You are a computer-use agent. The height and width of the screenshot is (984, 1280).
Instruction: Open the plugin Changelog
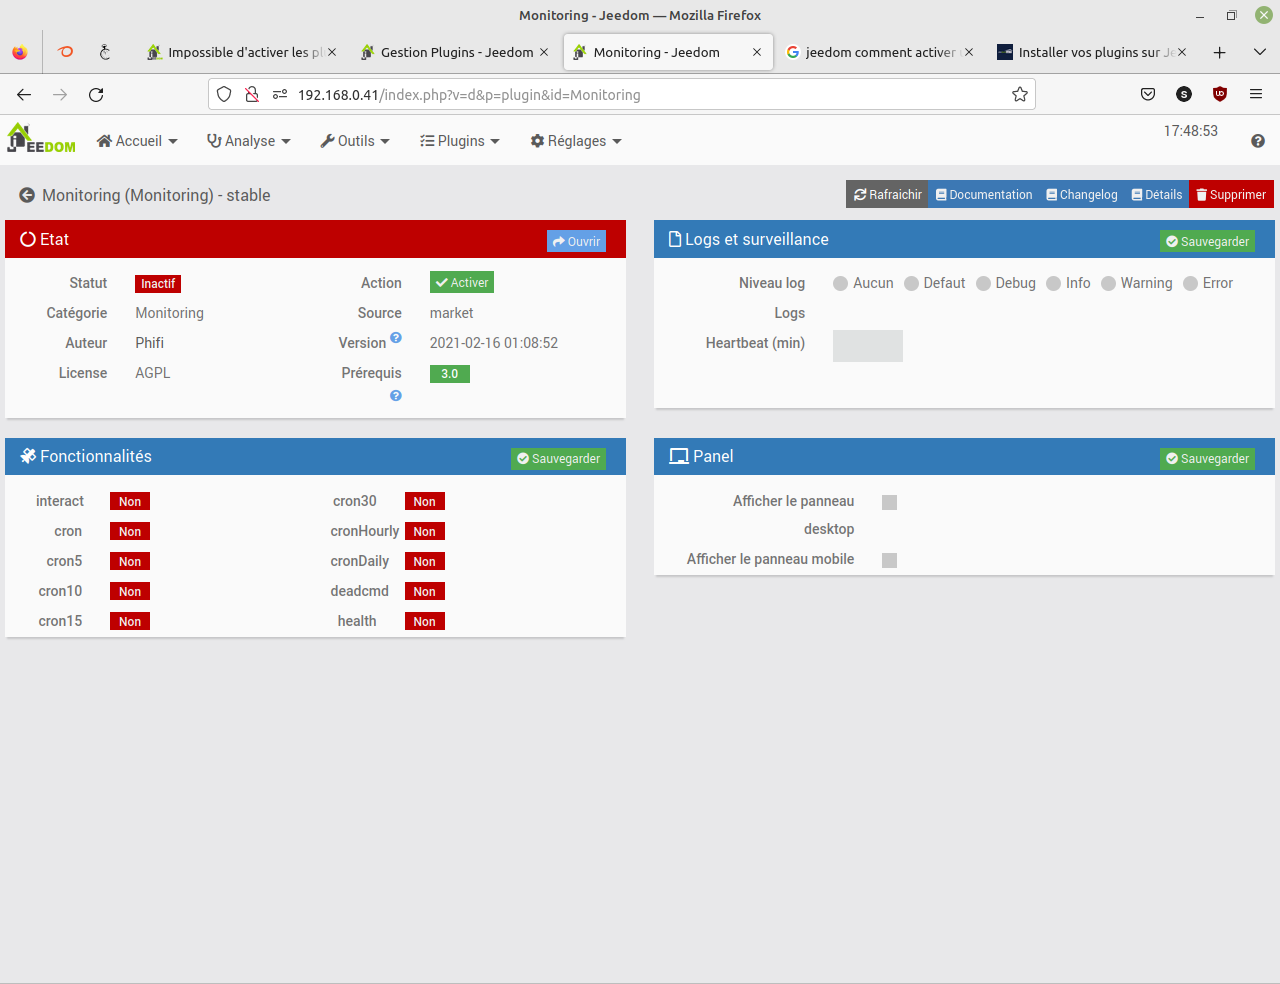pyautogui.click(x=1082, y=195)
